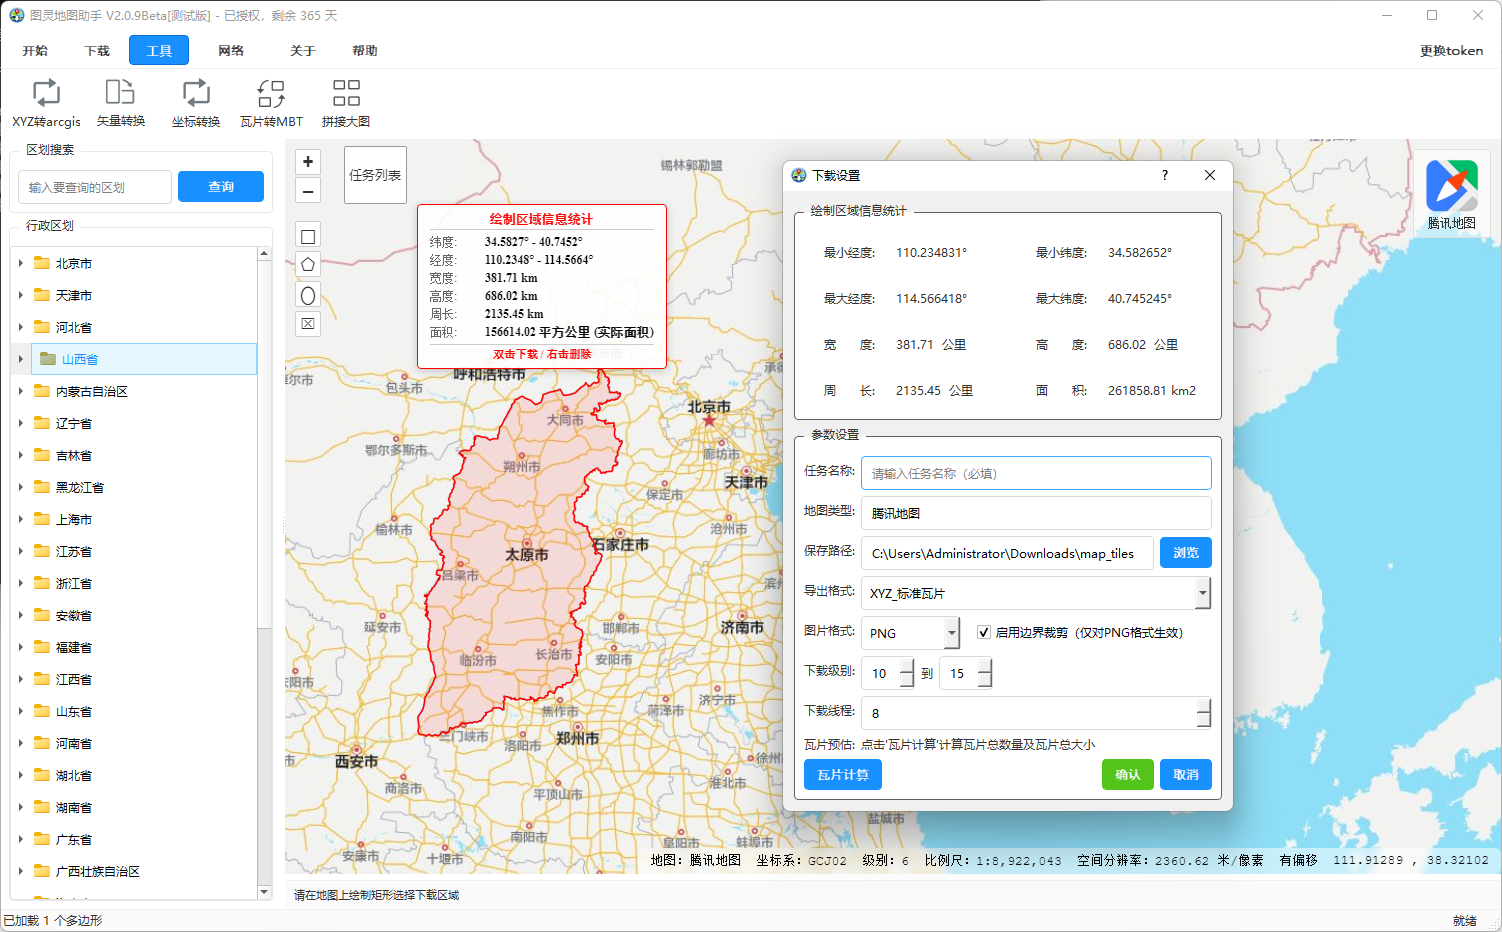Select the 瓦片转MBT tile conversion tool
This screenshot has width=1502, height=932.
point(270,102)
